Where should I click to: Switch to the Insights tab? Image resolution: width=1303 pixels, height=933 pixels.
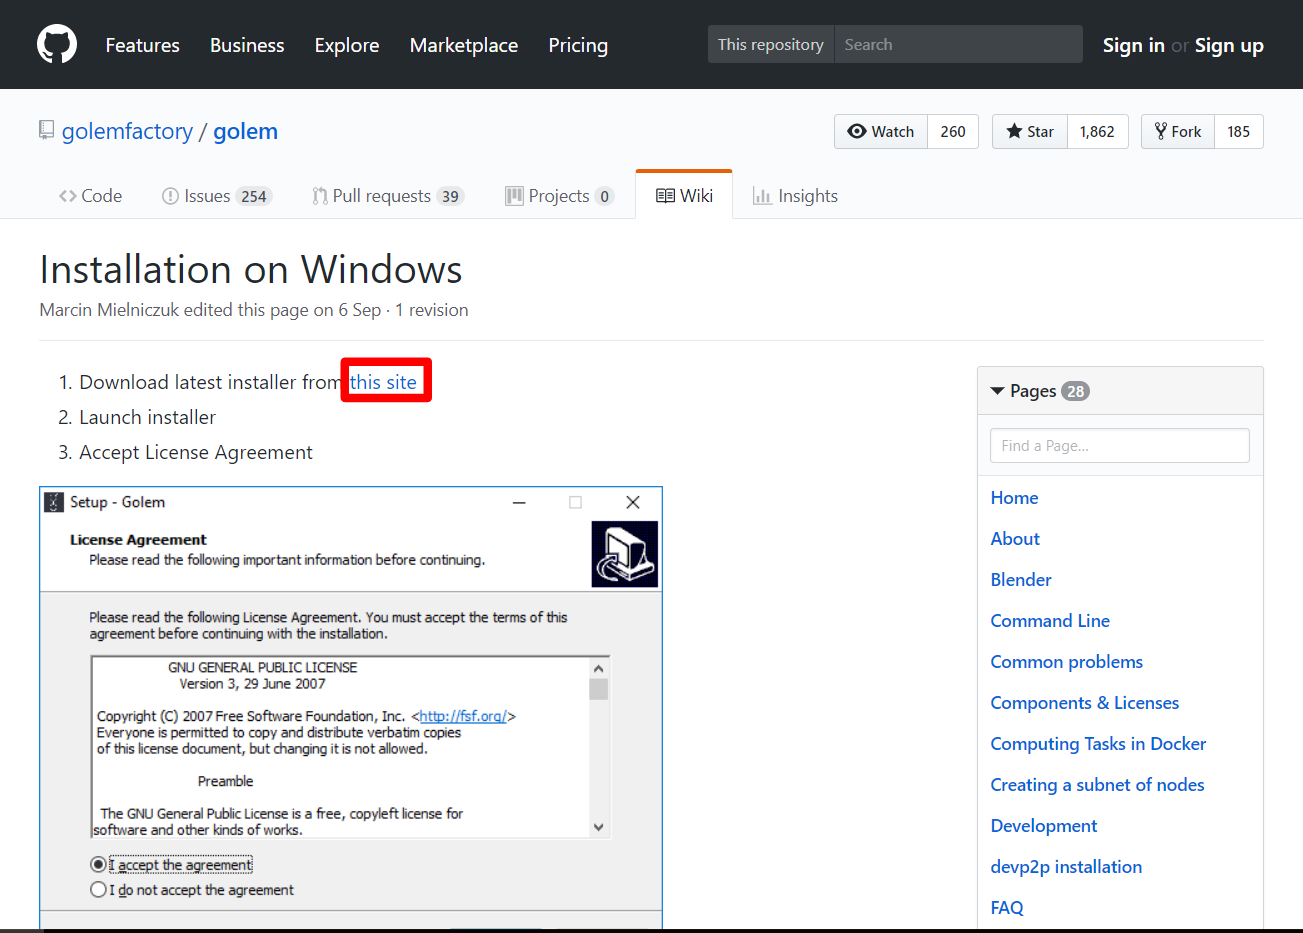pyautogui.click(x=796, y=196)
